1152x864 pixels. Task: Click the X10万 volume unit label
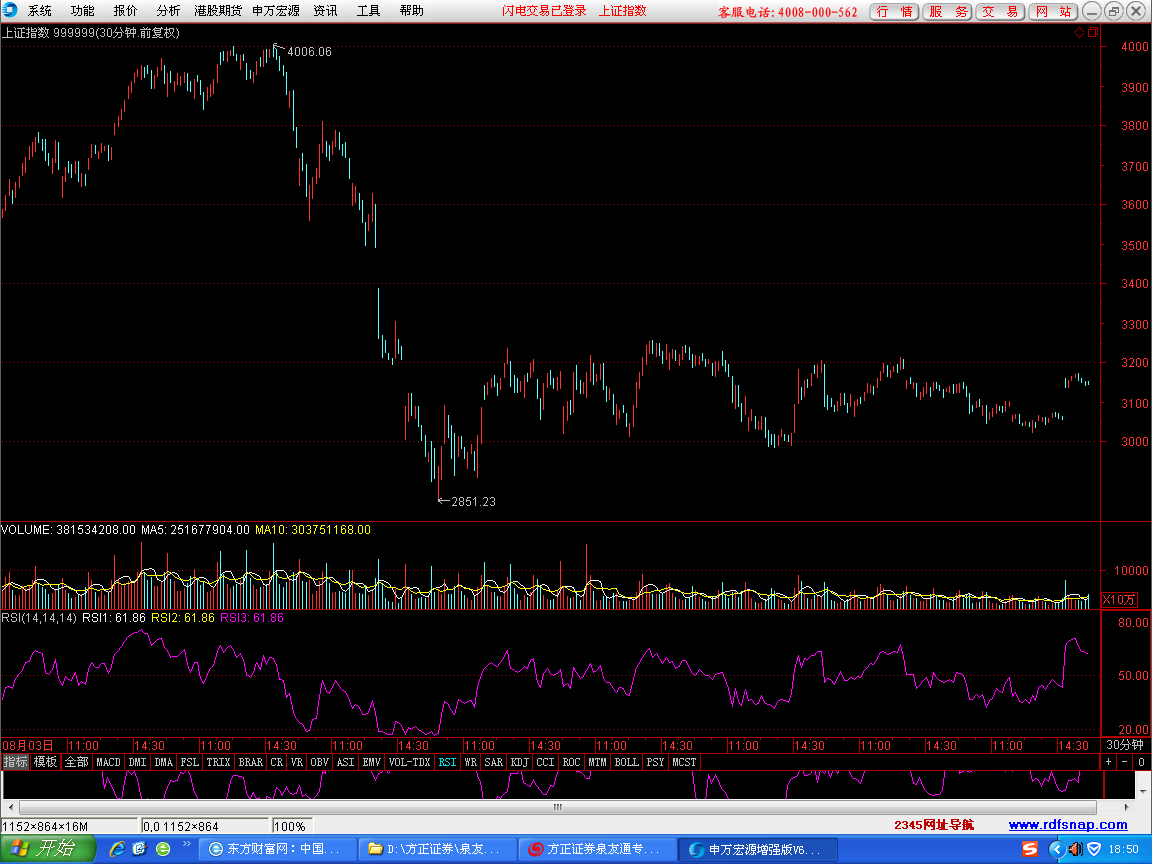(1119, 600)
